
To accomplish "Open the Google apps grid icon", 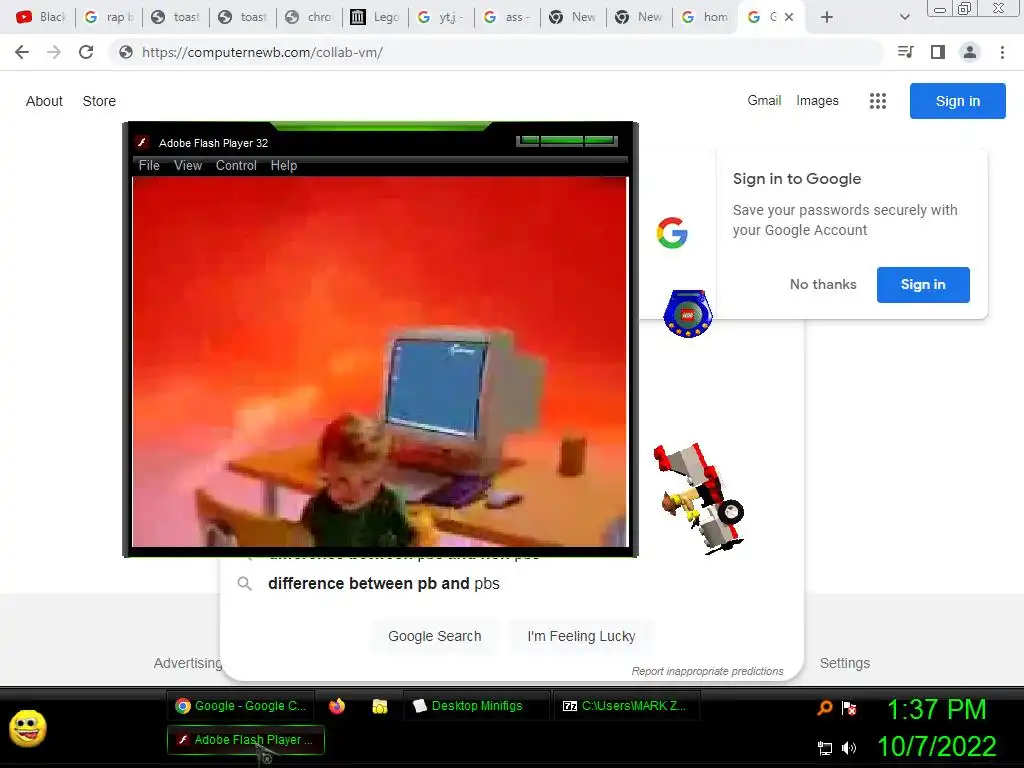I will pos(878,101).
